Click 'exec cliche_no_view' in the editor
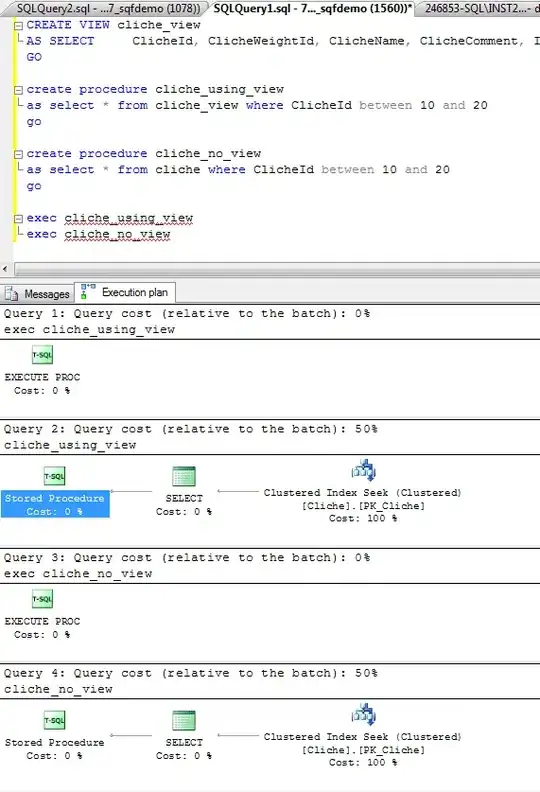Screen dimensions: 540x792 99,234
